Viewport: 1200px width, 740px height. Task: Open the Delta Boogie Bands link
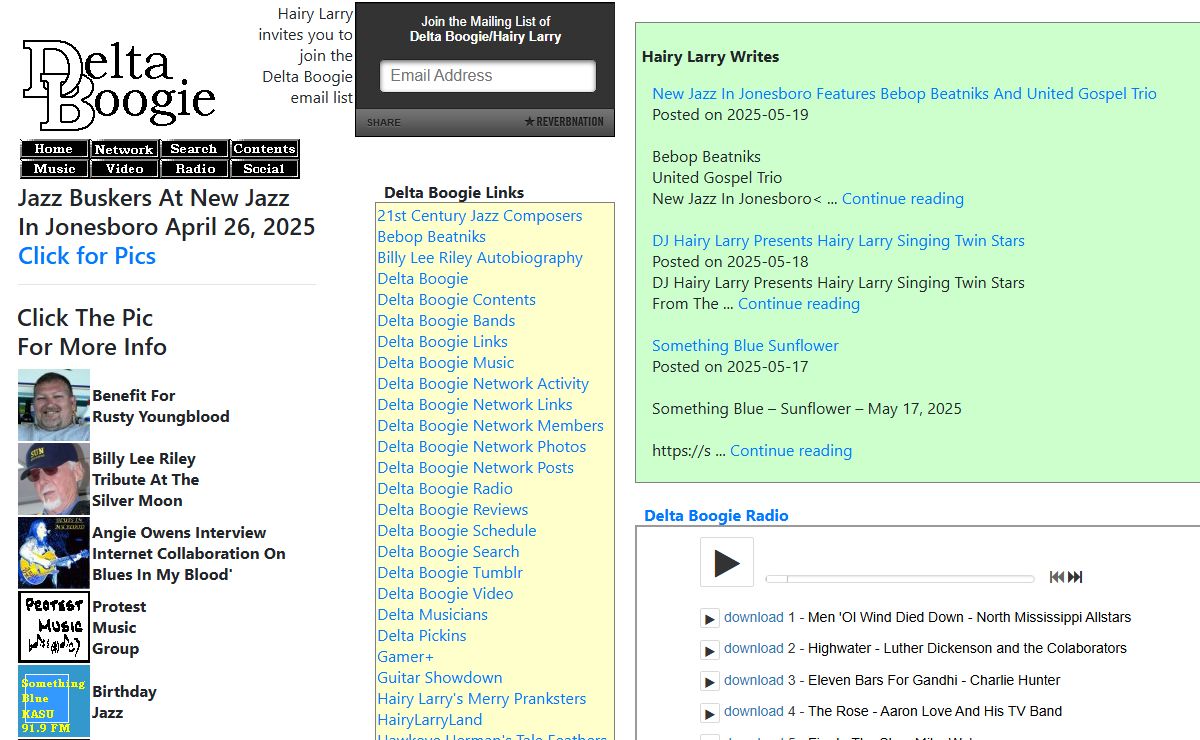coord(446,321)
